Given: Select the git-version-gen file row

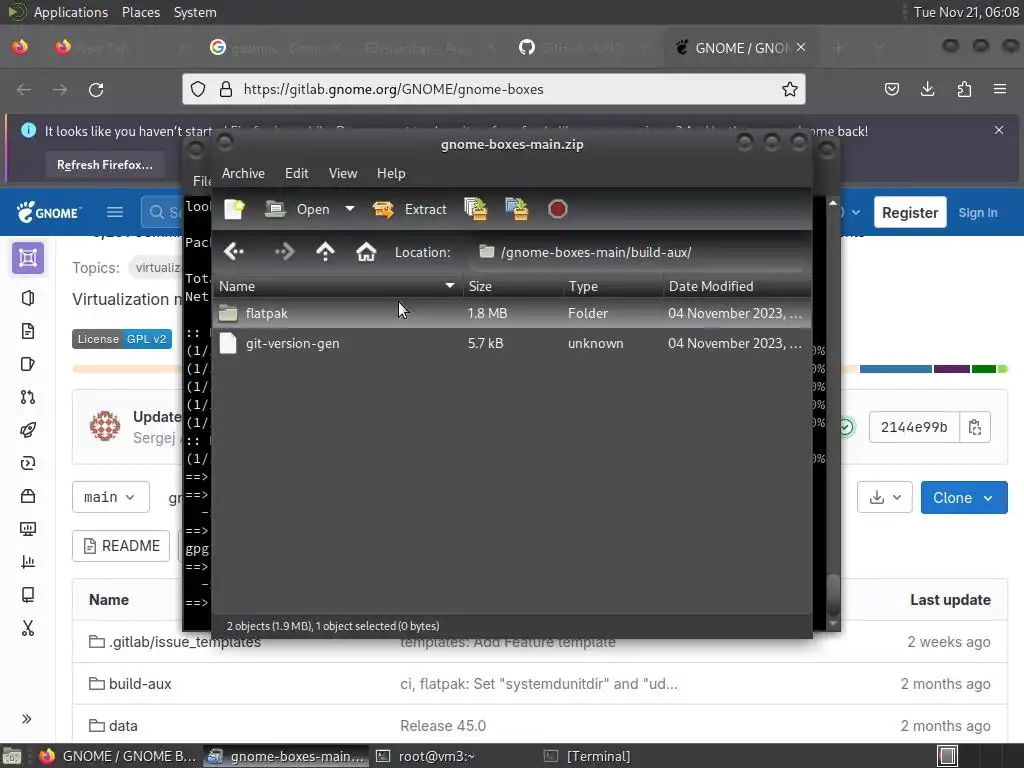Looking at the screenshot, I should [x=512, y=343].
